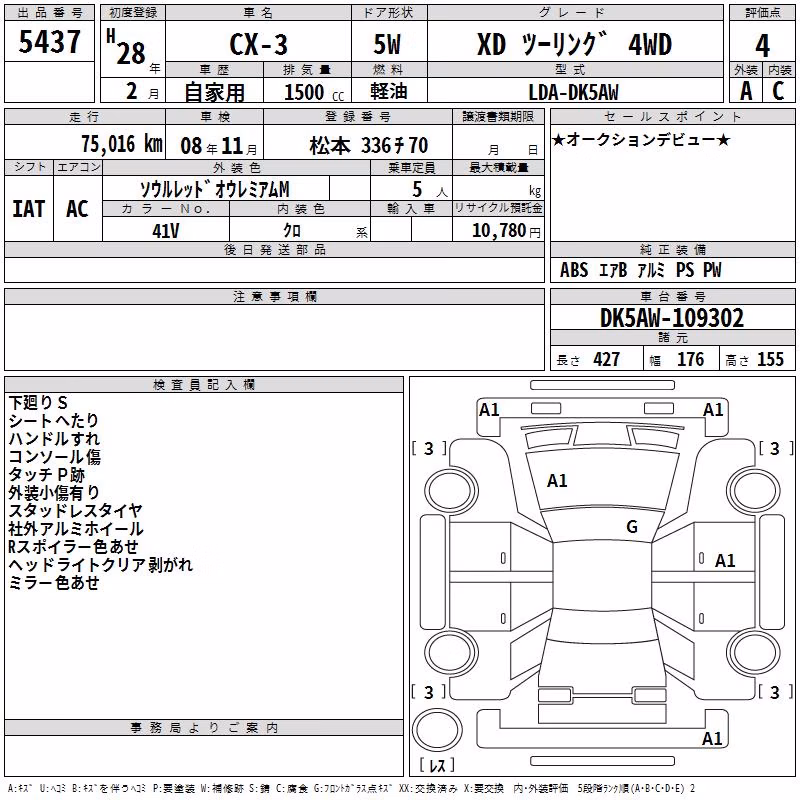This screenshot has width=800, height=800.
Task: Click inspector note ヘッドライトクリア剥がれ
Action: pos(101,564)
